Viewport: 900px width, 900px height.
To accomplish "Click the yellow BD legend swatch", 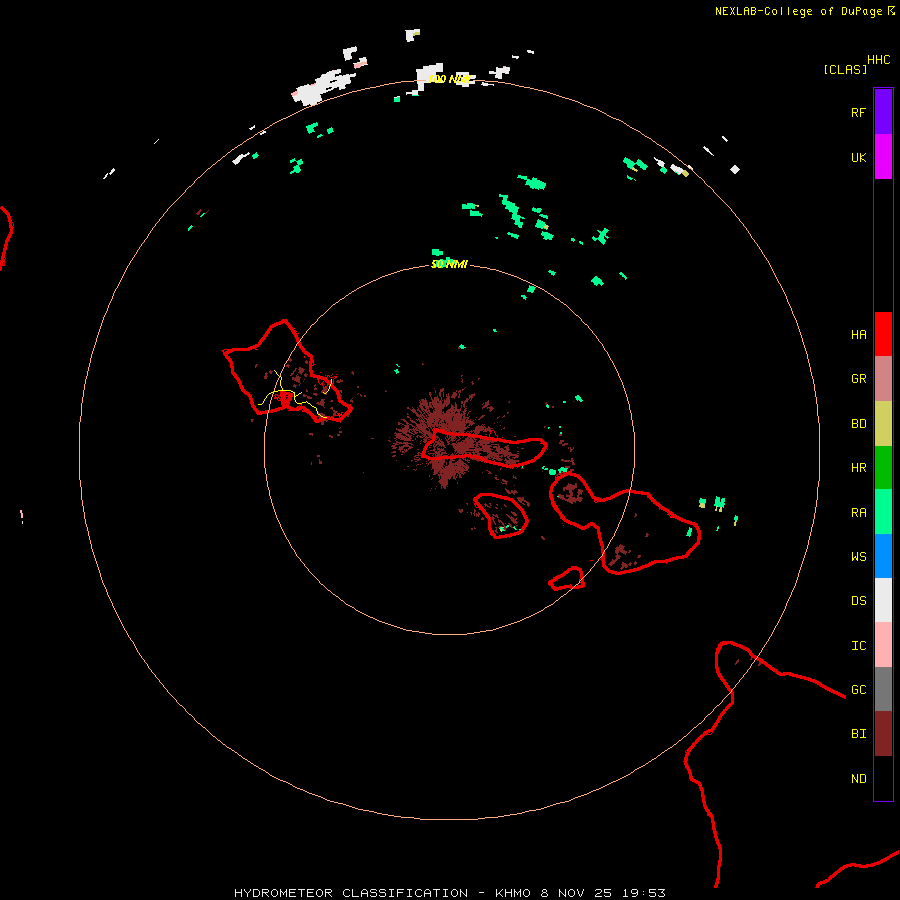I will click(x=883, y=424).
